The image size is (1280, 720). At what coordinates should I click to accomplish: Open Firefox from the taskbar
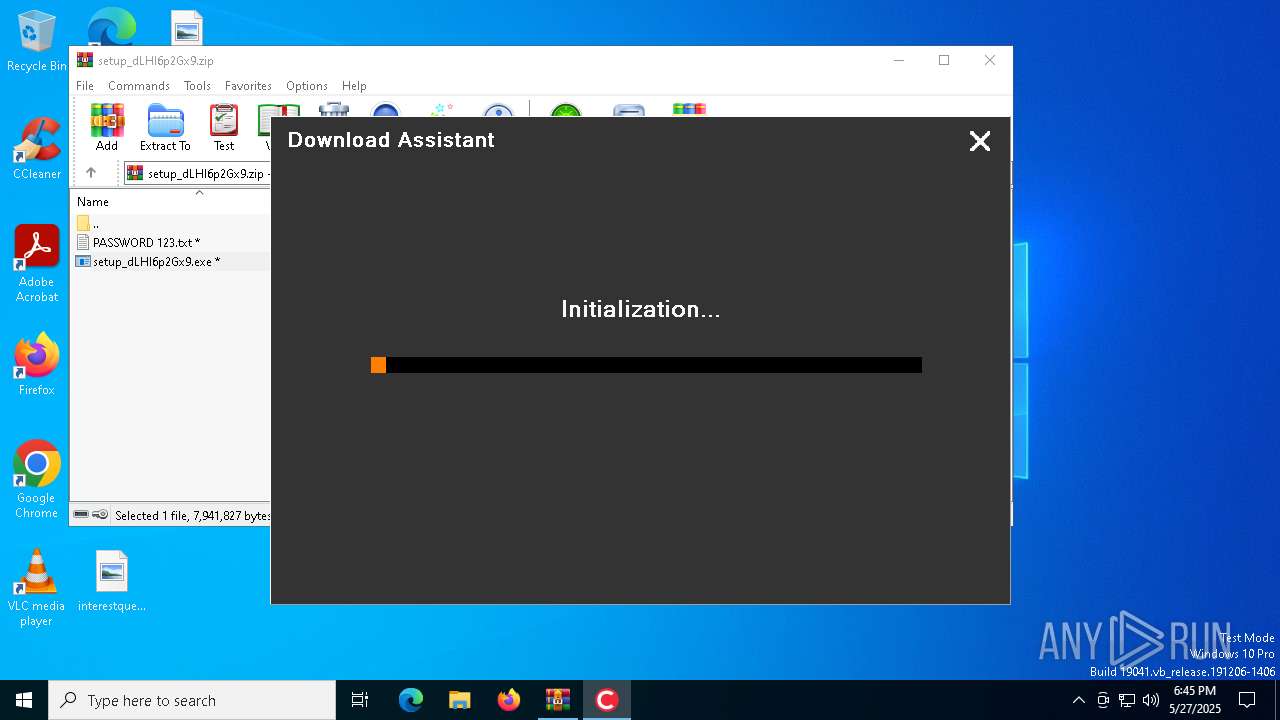(509, 700)
